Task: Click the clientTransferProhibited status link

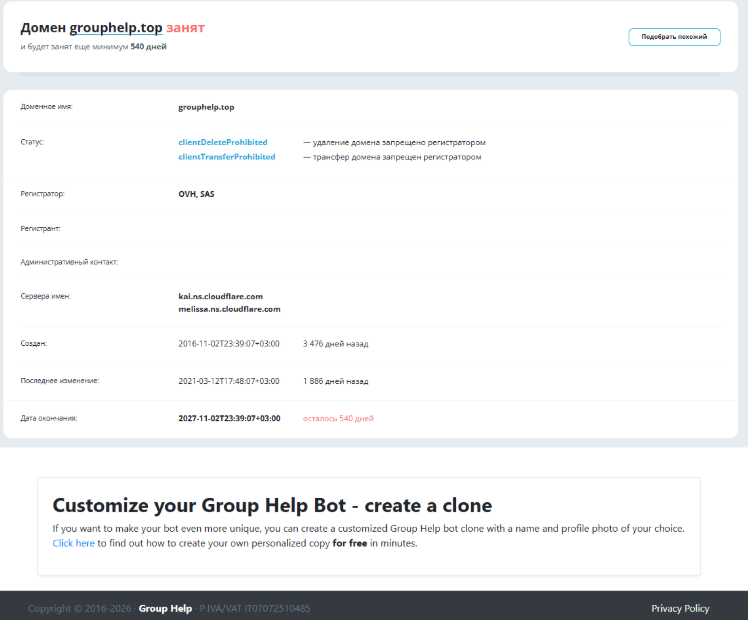Action: [x=227, y=157]
